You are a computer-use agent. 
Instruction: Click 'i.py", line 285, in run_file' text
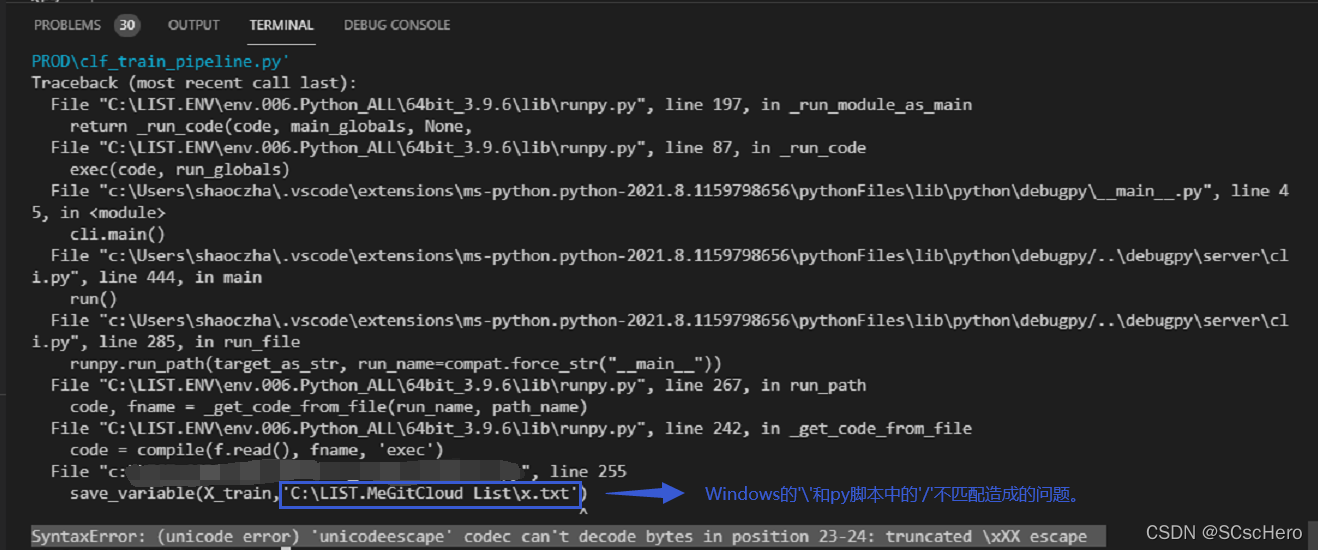(x=166, y=342)
